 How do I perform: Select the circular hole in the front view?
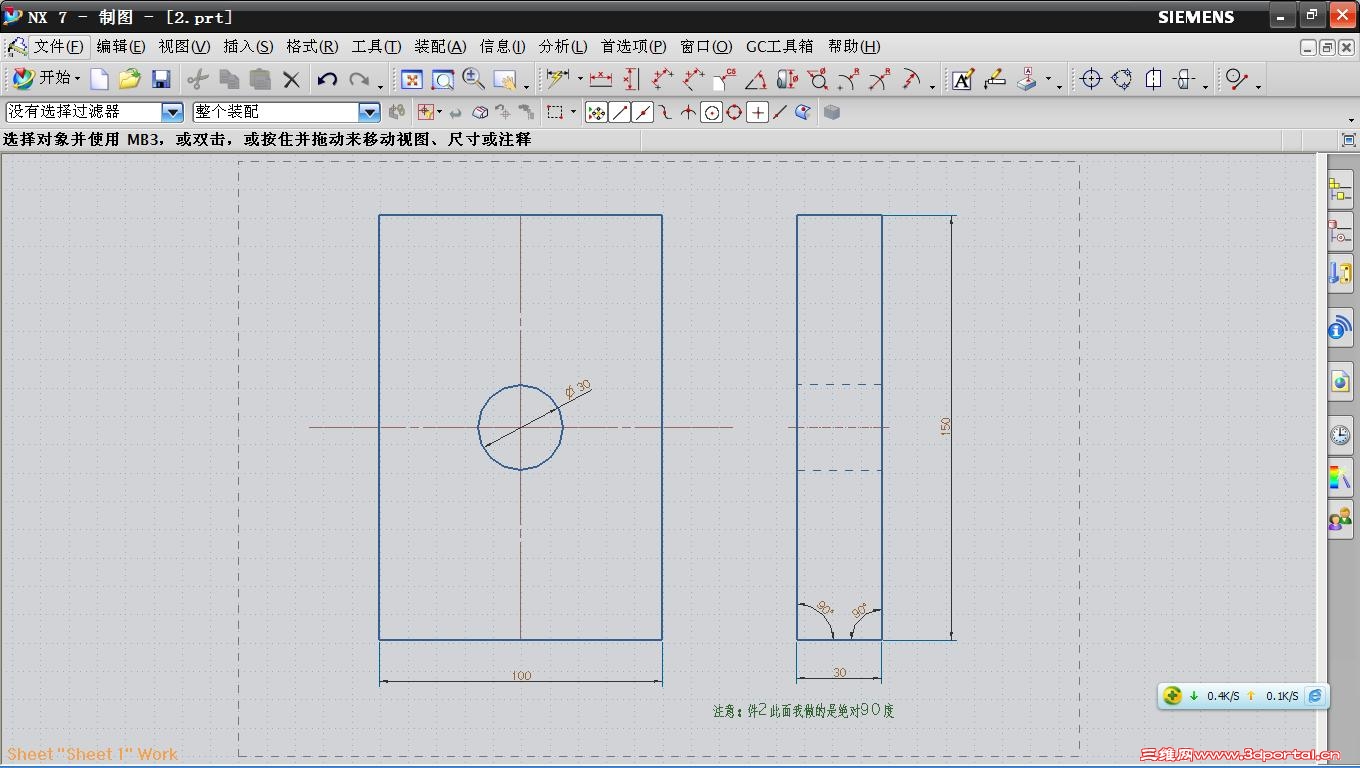(x=520, y=427)
